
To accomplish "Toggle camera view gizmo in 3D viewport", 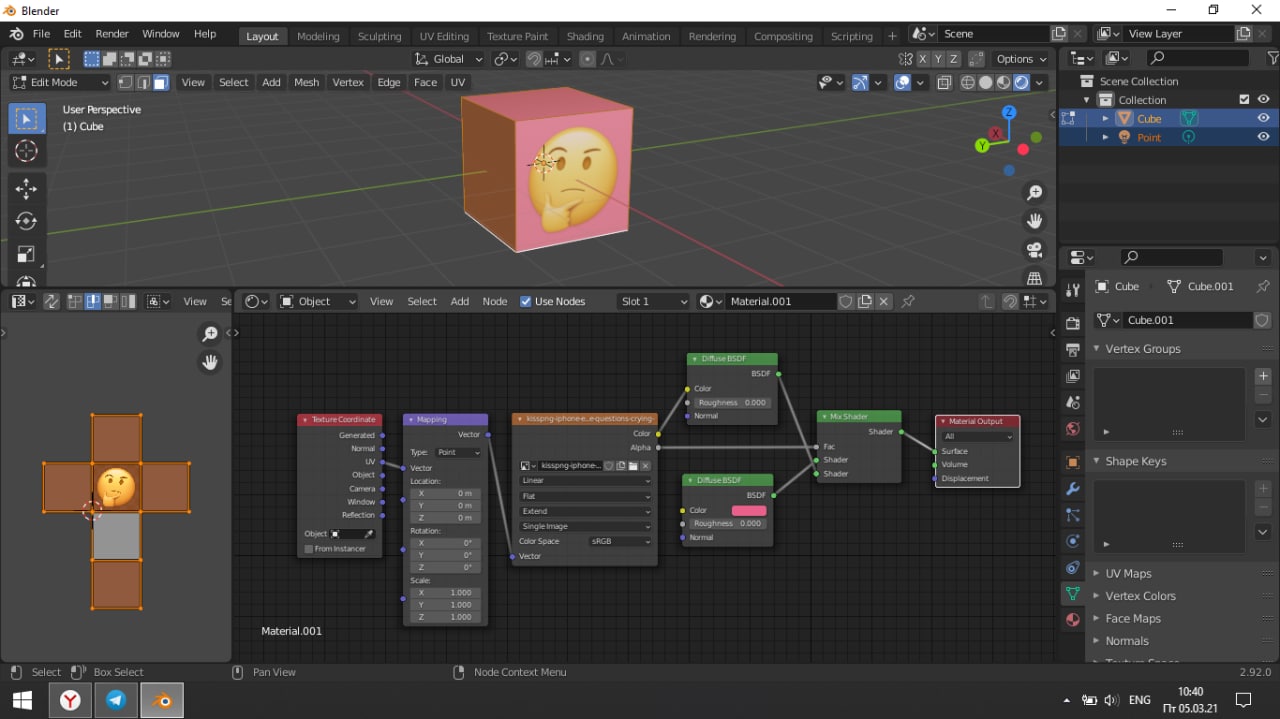I will click(x=1035, y=249).
